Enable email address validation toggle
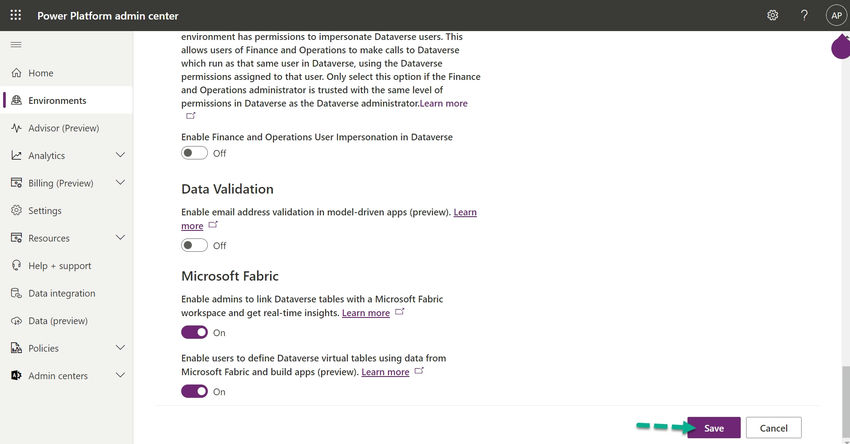 (x=194, y=245)
